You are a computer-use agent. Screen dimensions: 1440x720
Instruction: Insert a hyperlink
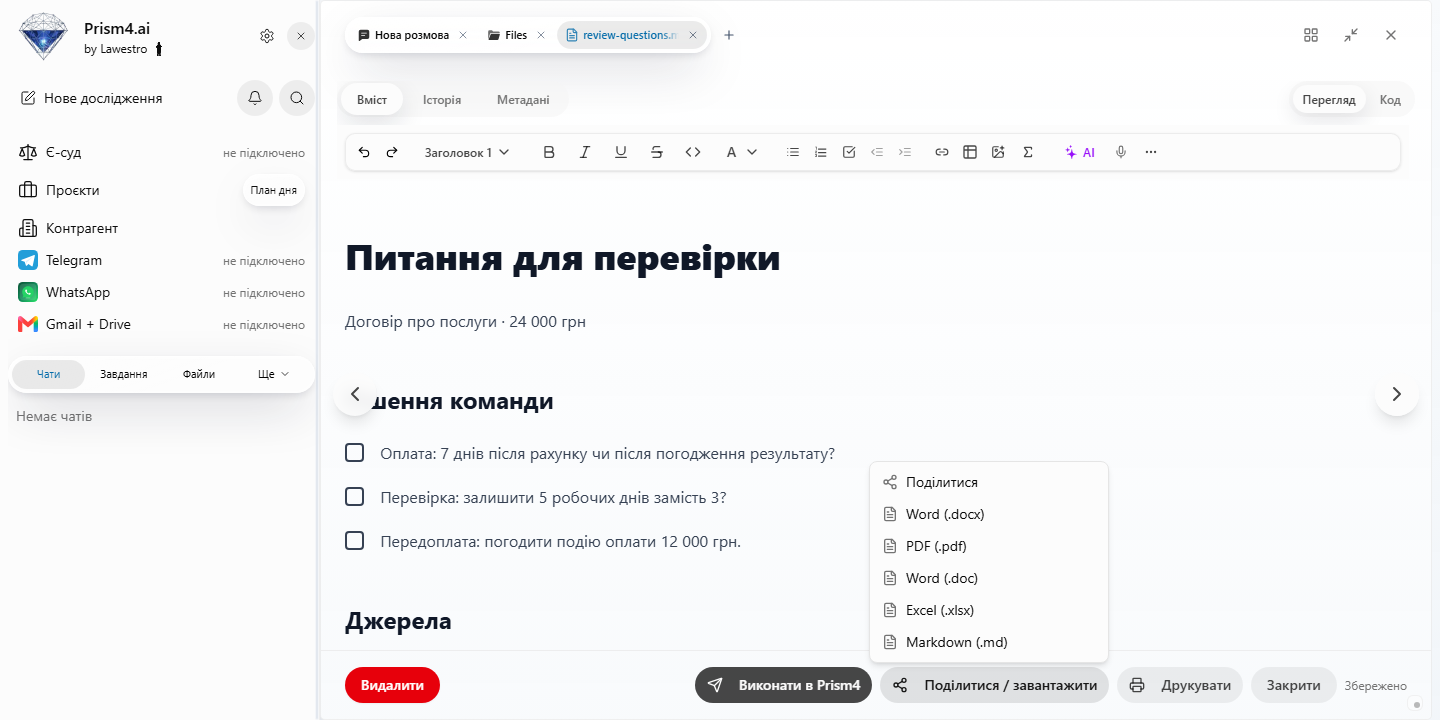coord(942,152)
